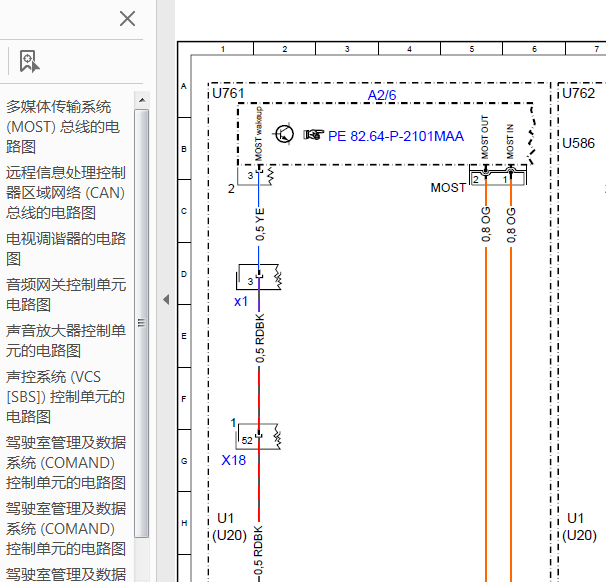Screen dimensions: 606x582
Task: Open bookmark 电视调谐器的电路图
Action: tap(66, 248)
